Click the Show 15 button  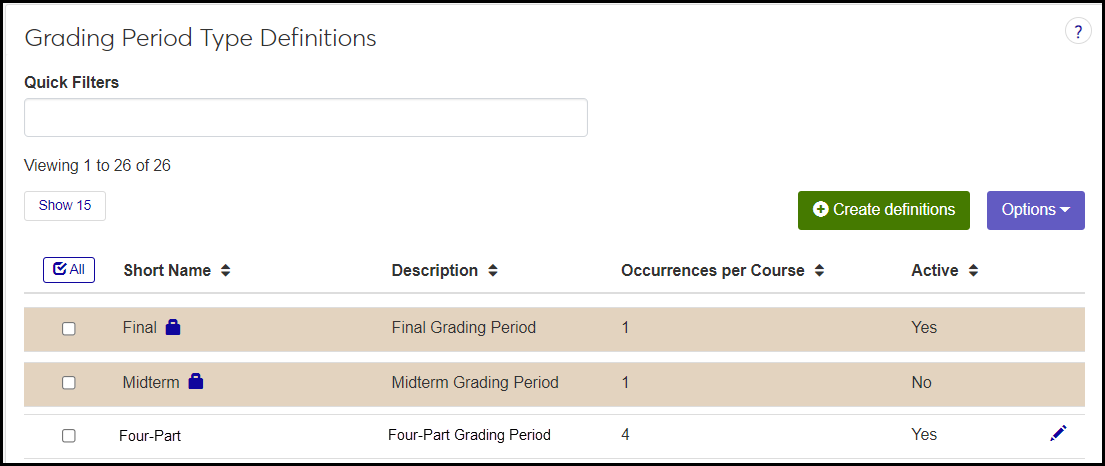[x=65, y=205]
